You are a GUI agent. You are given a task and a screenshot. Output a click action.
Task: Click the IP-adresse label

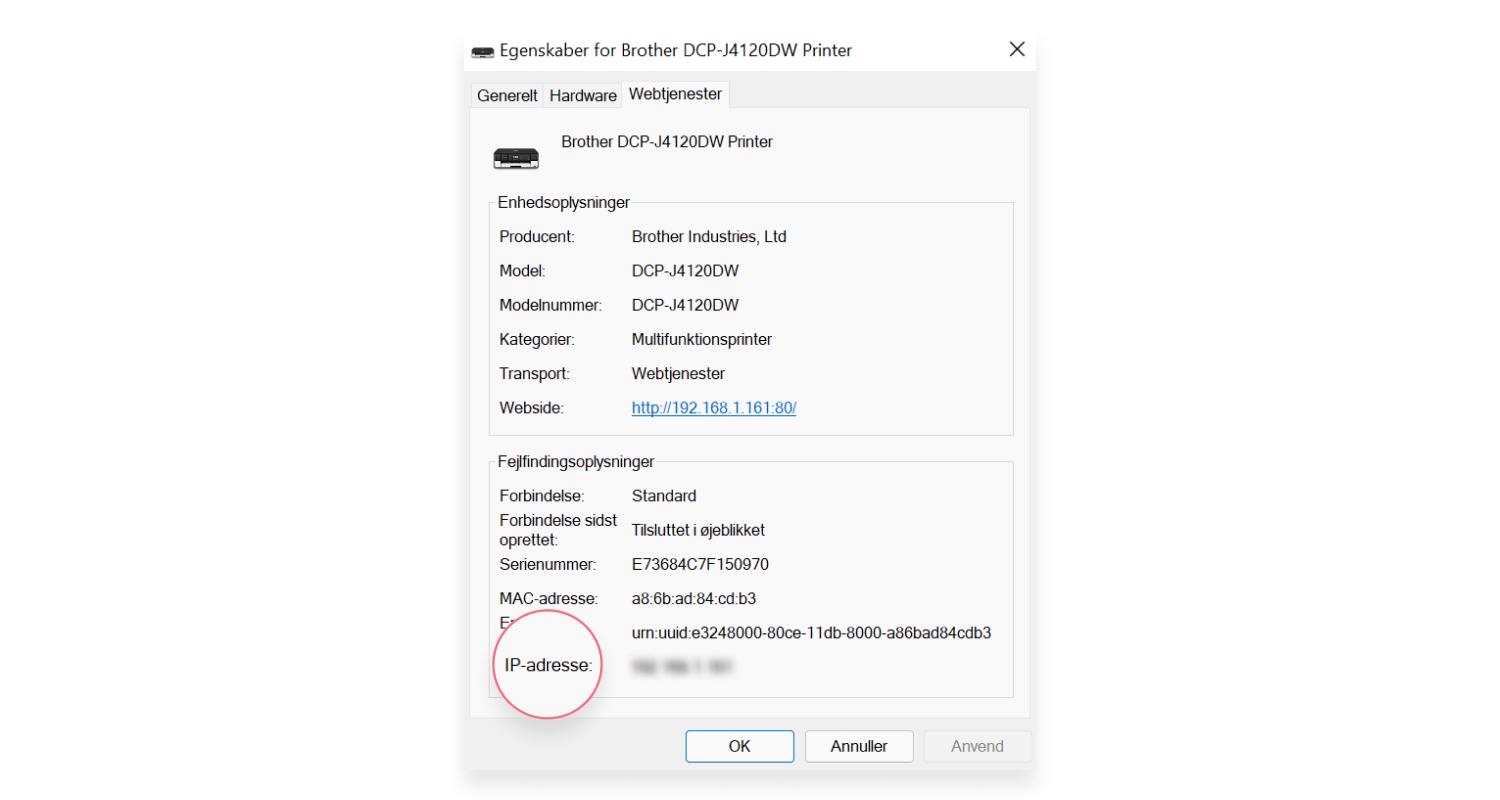(x=548, y=665)
